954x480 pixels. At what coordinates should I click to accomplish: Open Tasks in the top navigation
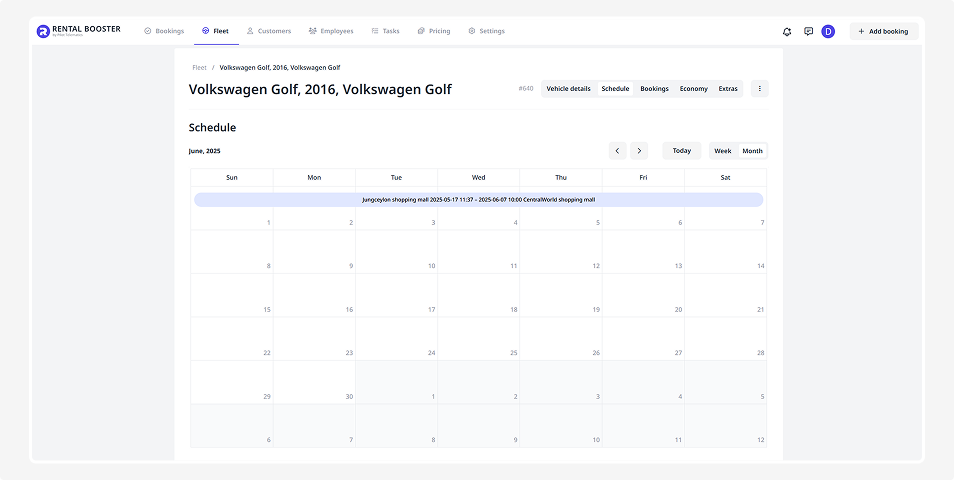pyautogui.click(x=385, y=31)
